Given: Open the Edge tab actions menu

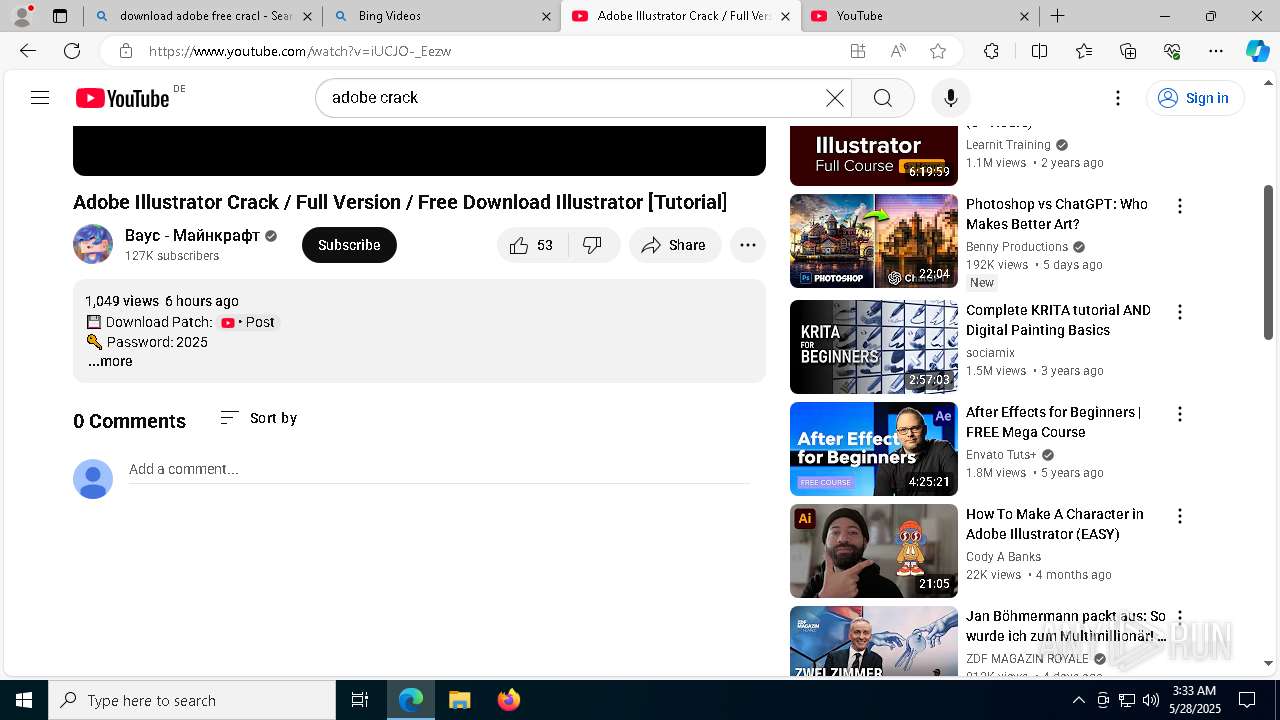Looking at the screenshot, I should 60,16.
